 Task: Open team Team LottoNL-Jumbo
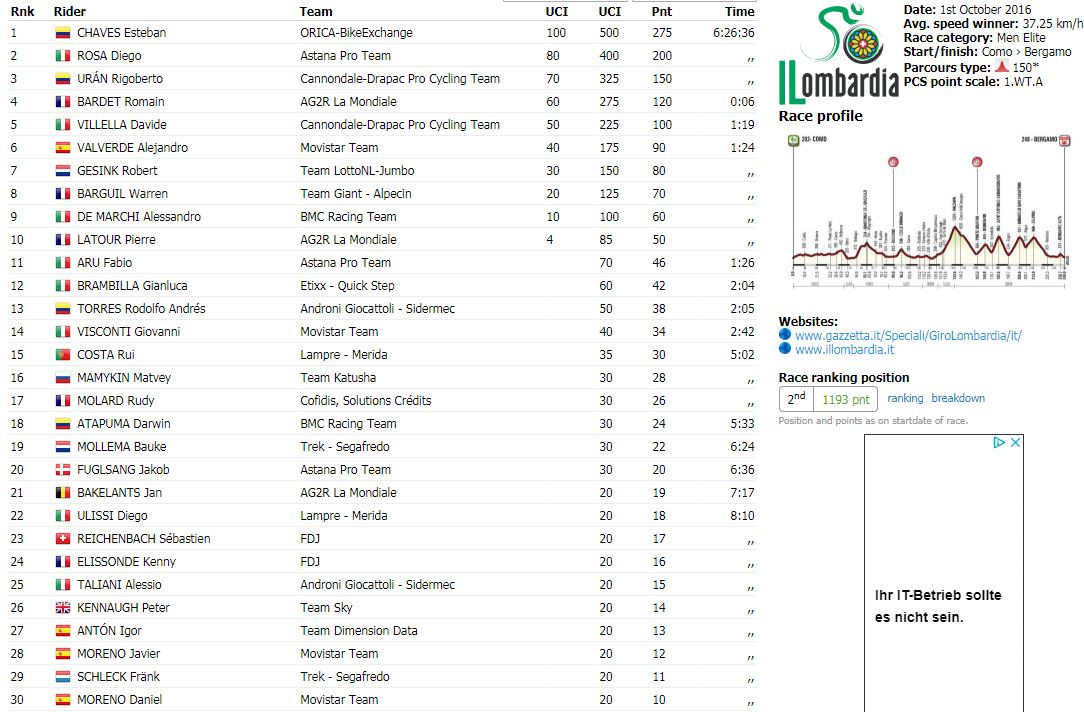357,171
